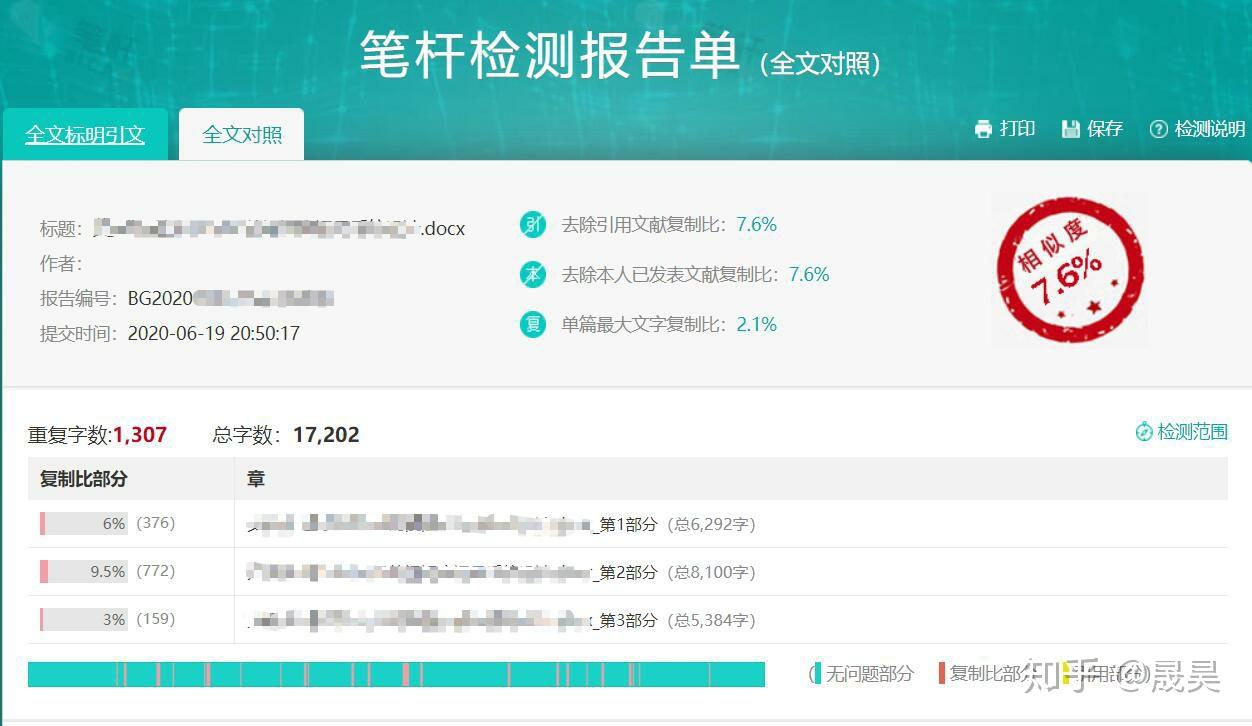Click the 打印 print option
The width and height of the screenshot is (1252, 726).
(1015, 129)
